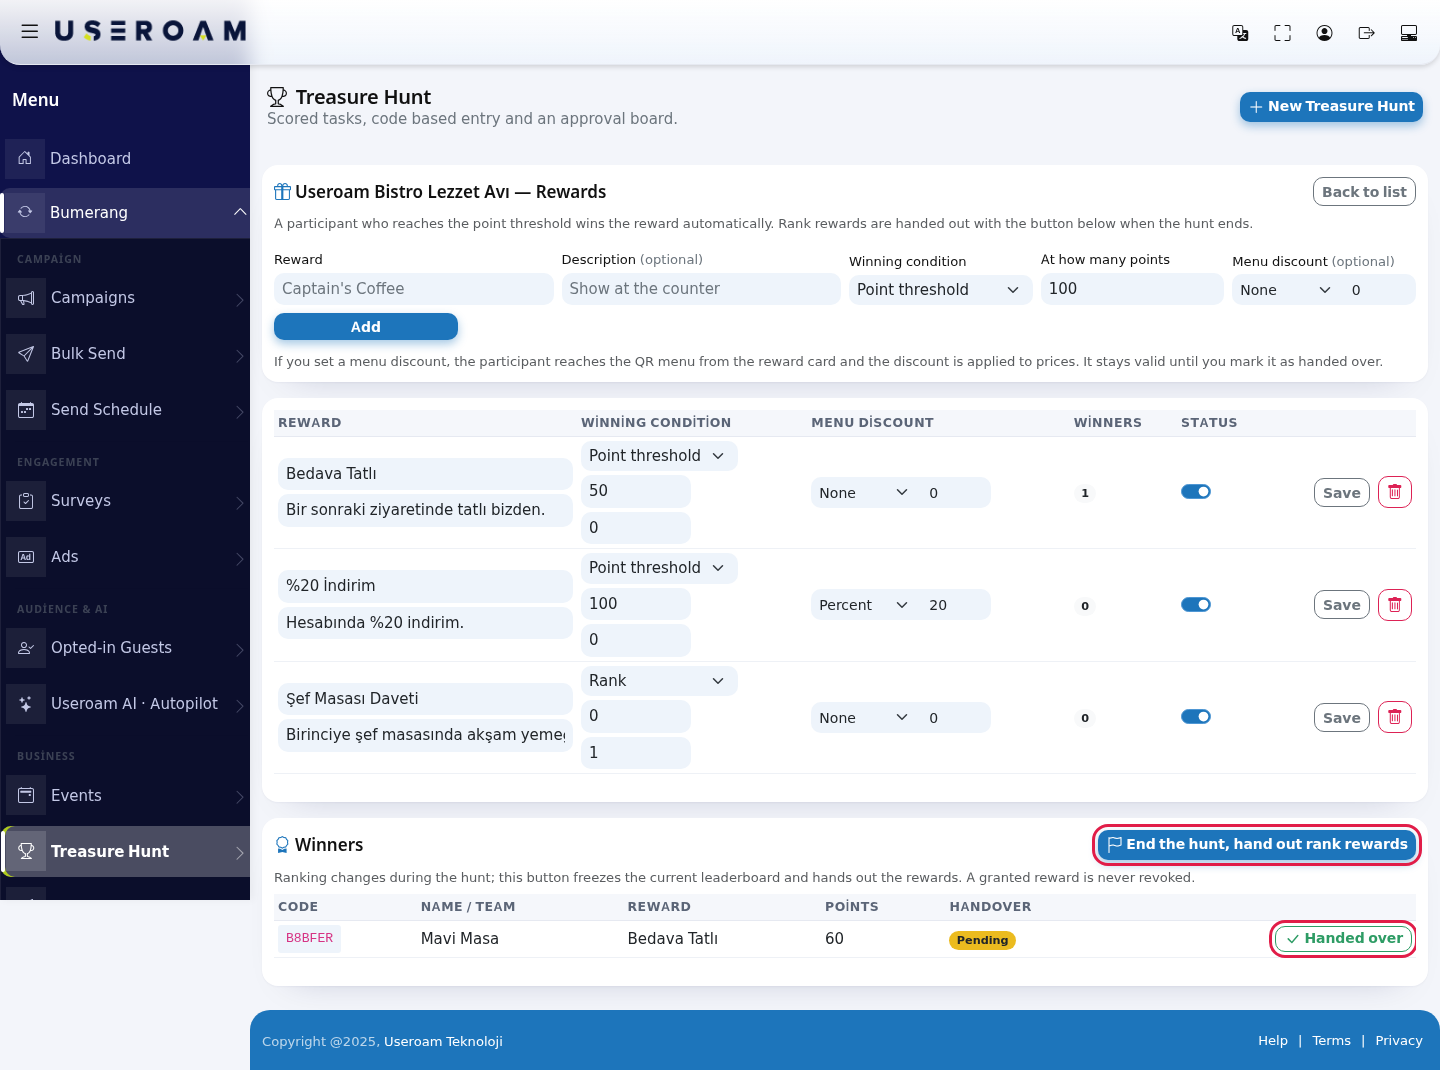Screen dimensions: 1440x1070
Task: Delete the Şef Masası Daveti reward
Action: click(x=1394, y=717)
